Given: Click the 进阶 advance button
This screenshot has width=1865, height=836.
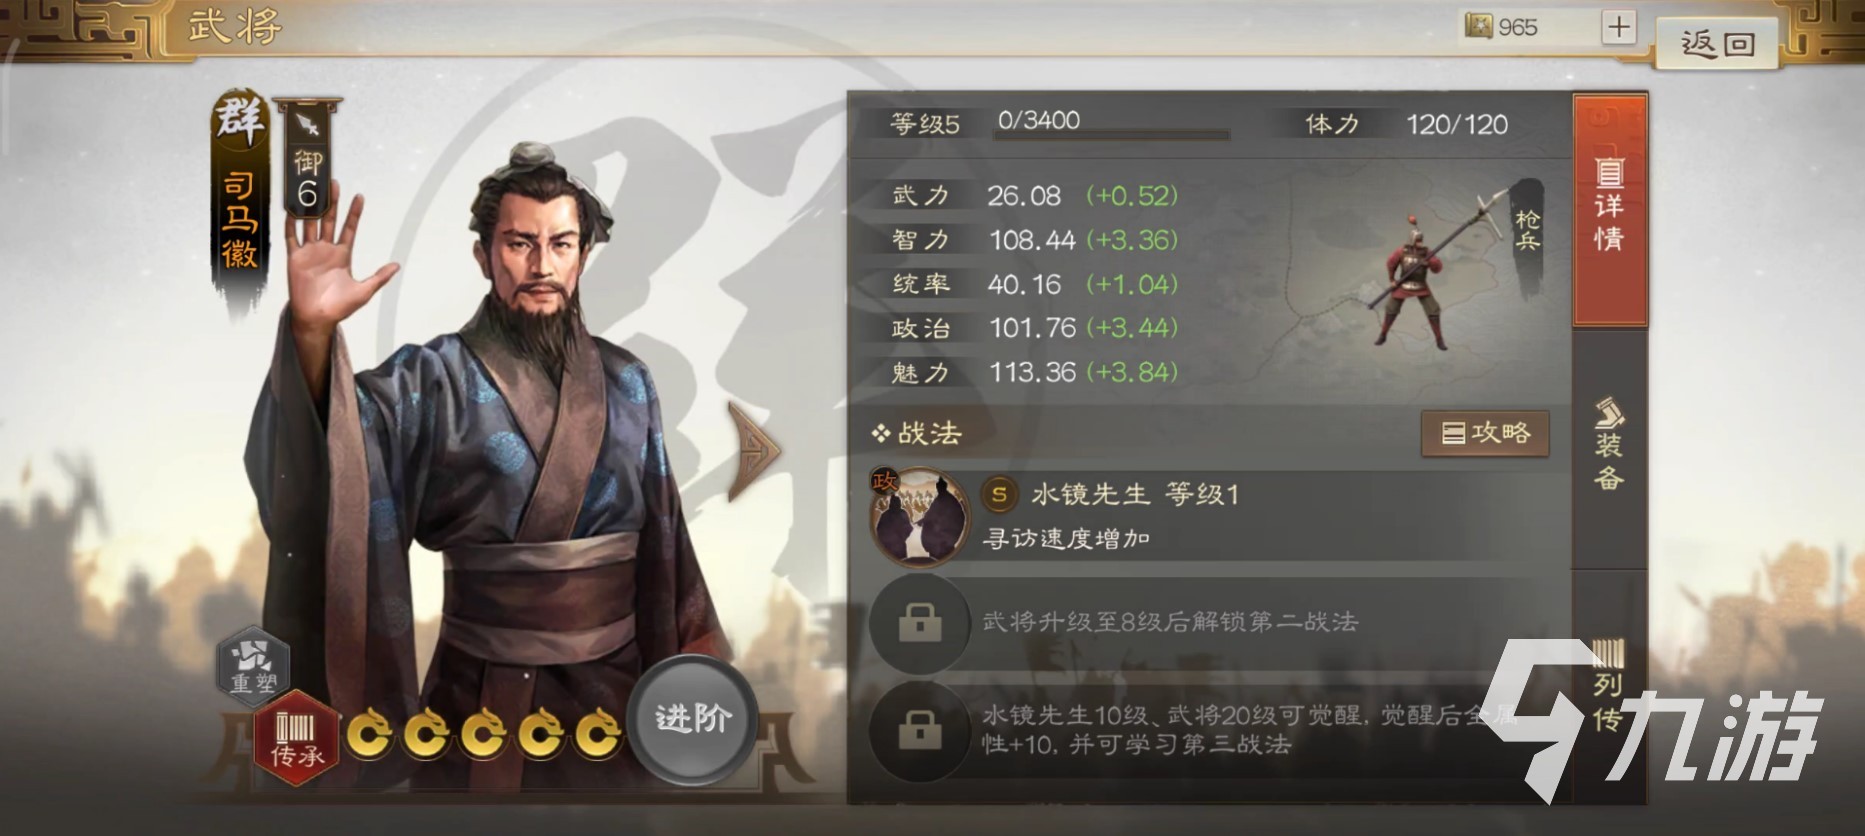Looking at the screenshot, I should coord(692,719).
